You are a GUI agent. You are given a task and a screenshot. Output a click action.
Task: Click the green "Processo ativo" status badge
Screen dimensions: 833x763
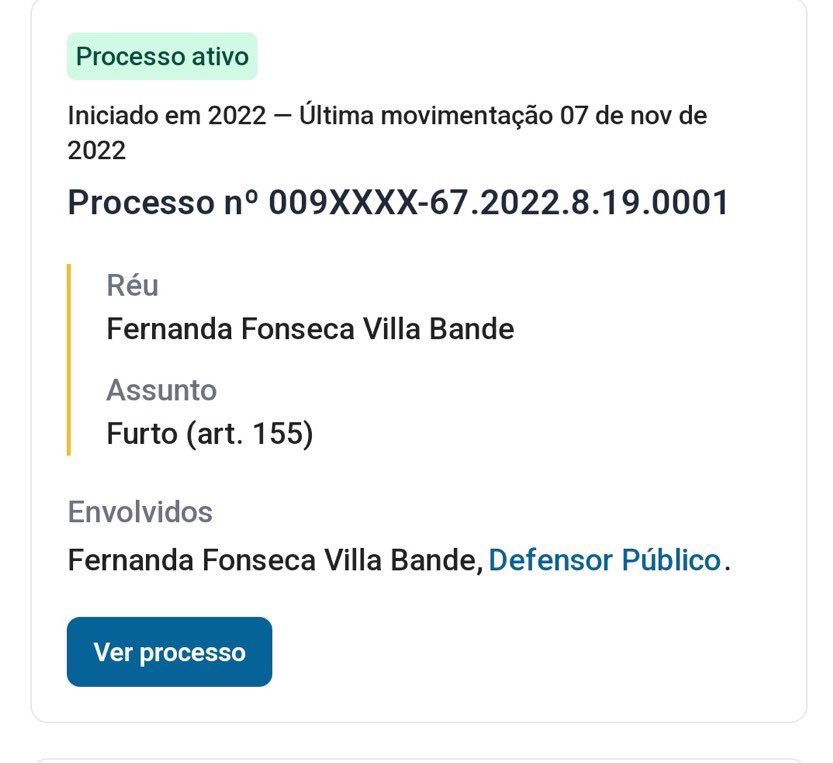[x=162, y=56]
